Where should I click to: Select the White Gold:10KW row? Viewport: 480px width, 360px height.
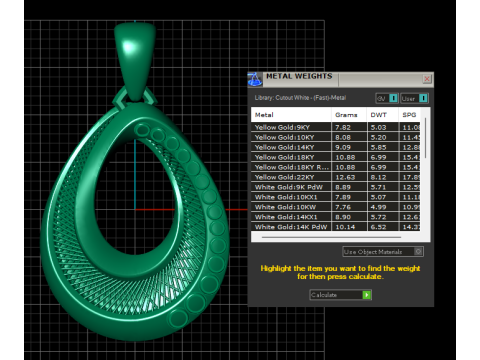point(336,207)
